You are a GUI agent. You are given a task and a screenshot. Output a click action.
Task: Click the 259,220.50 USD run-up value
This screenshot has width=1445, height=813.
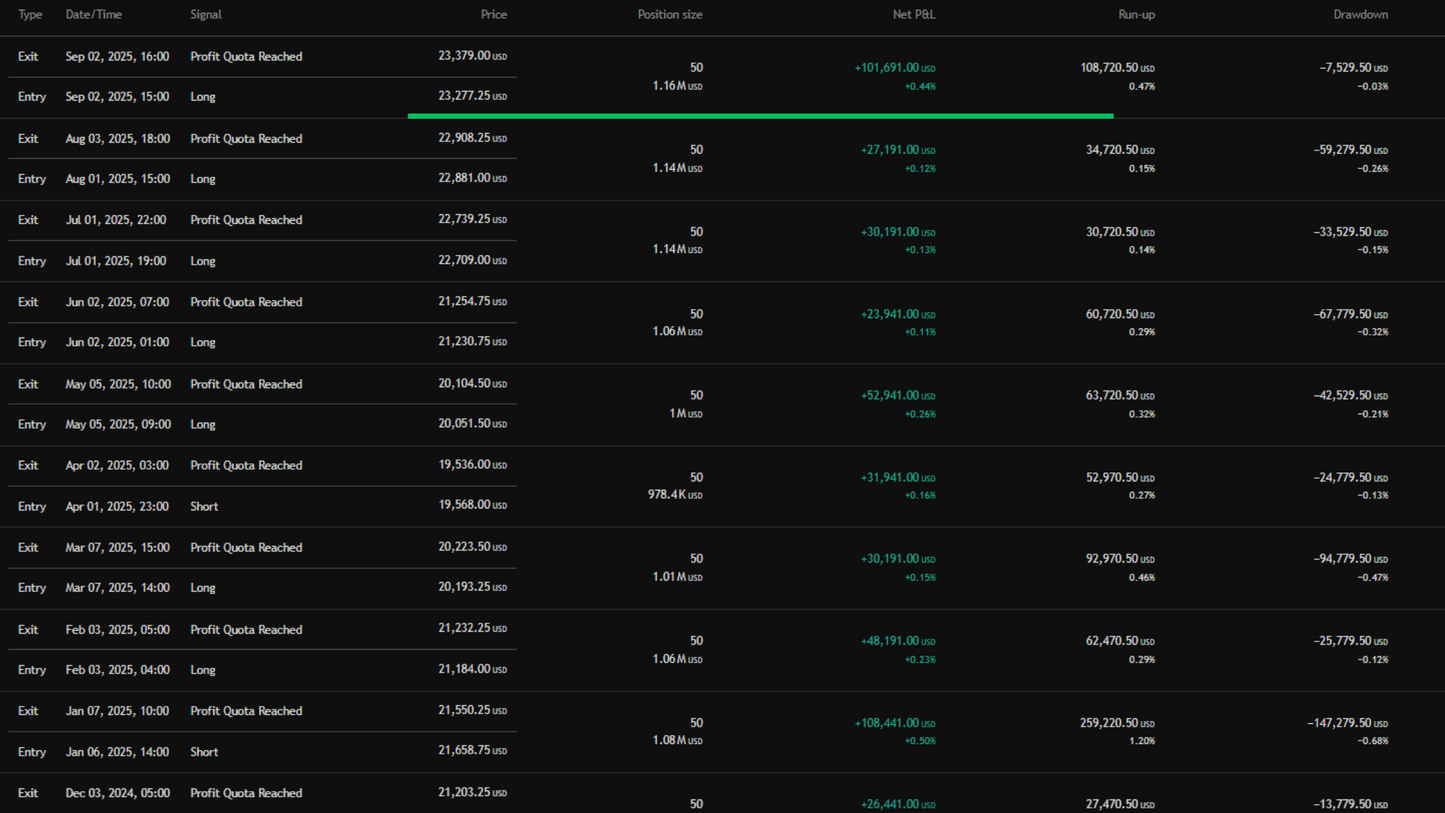pyautogui.click(x=1118, y=723)
